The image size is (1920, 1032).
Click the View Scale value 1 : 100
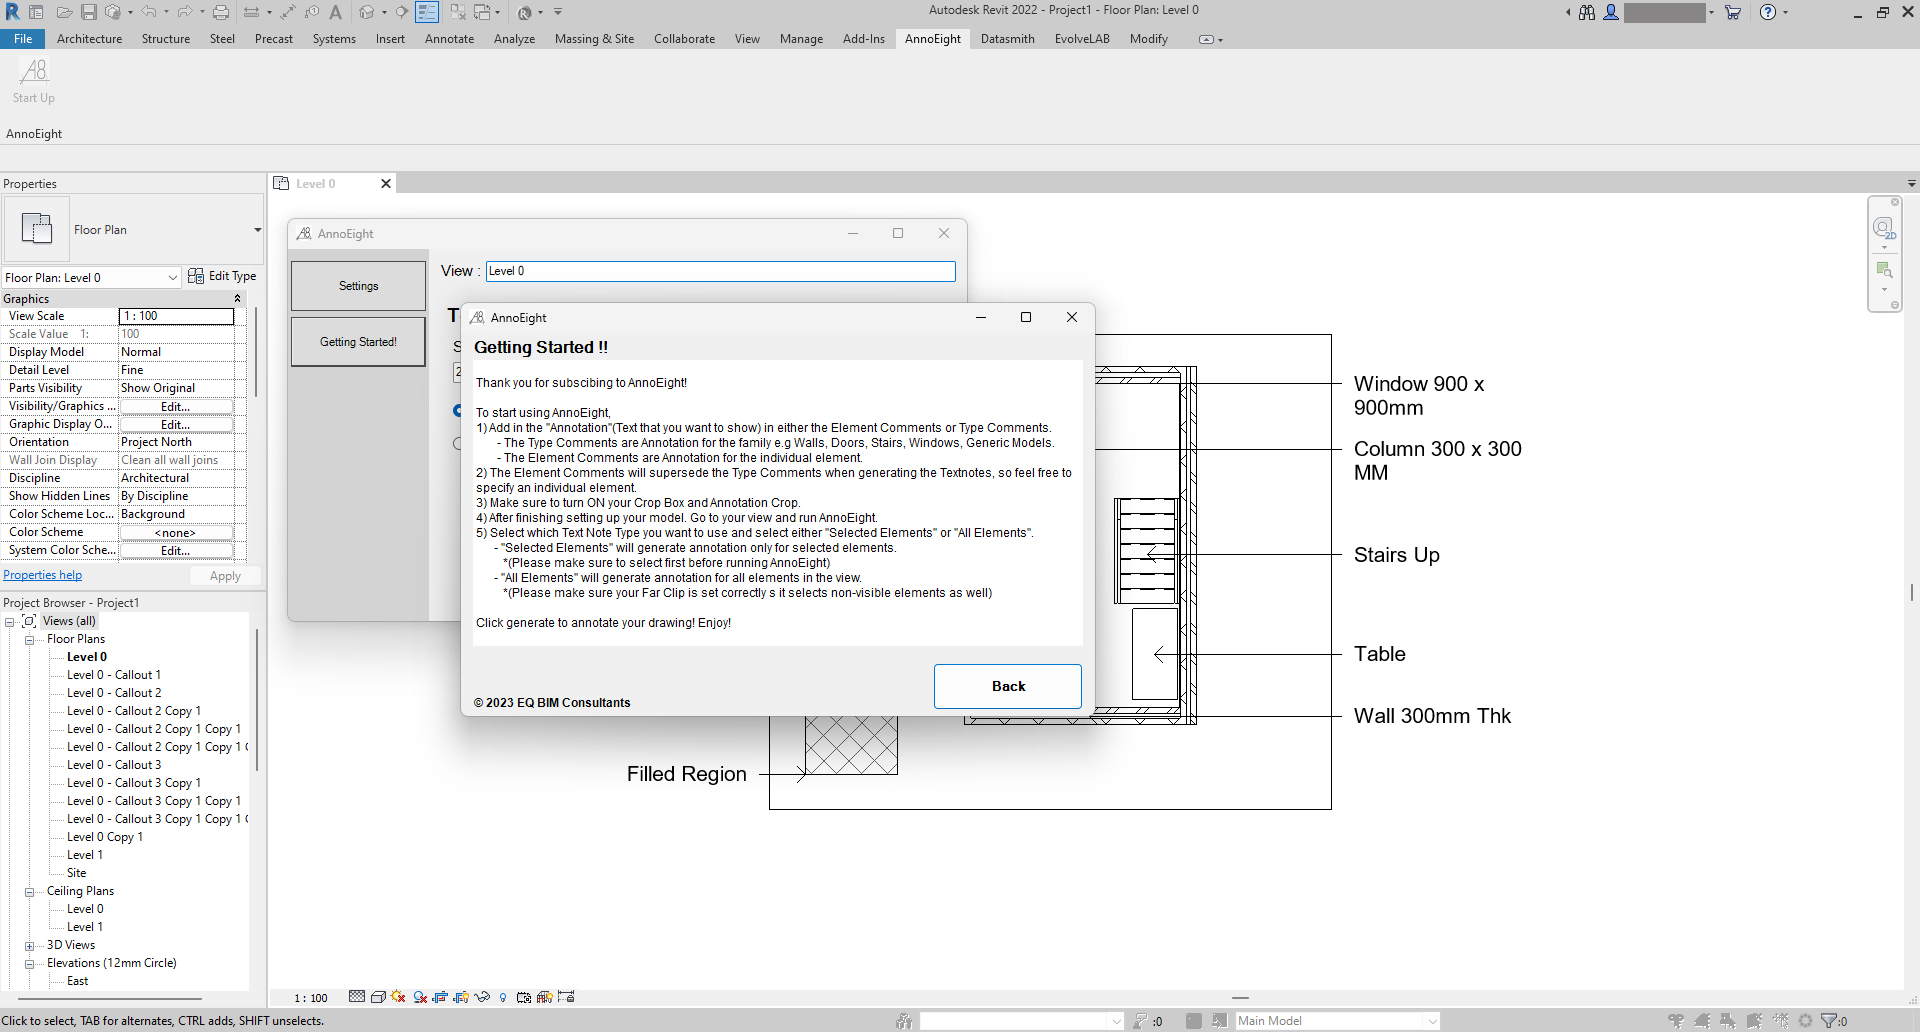coord(176,316)
